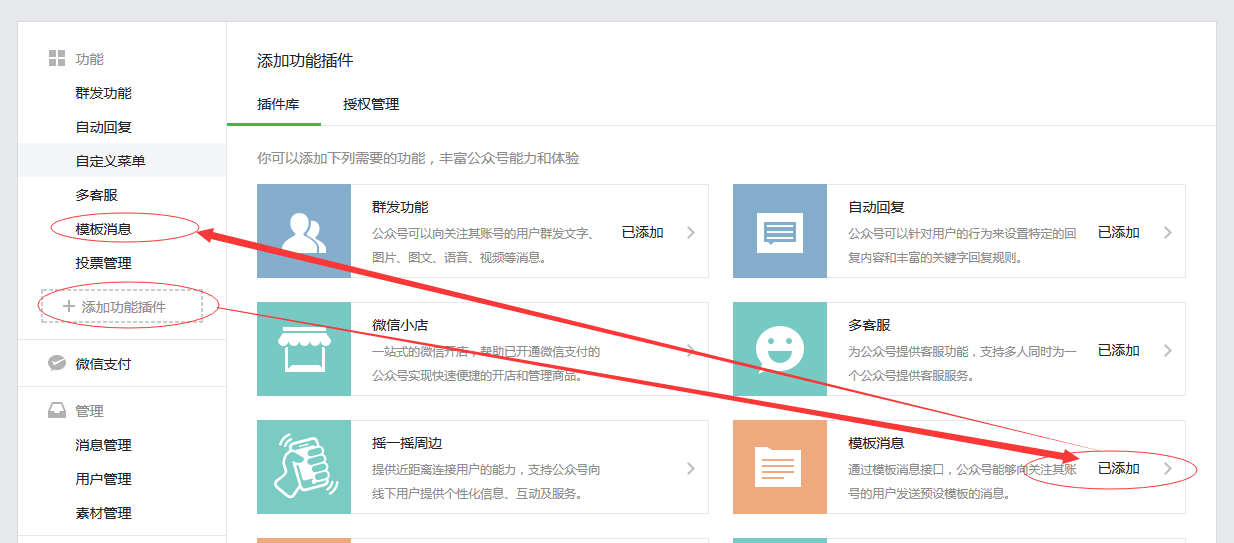Expand 多客服 card chevron arrow

click(x=1167, y=350)
